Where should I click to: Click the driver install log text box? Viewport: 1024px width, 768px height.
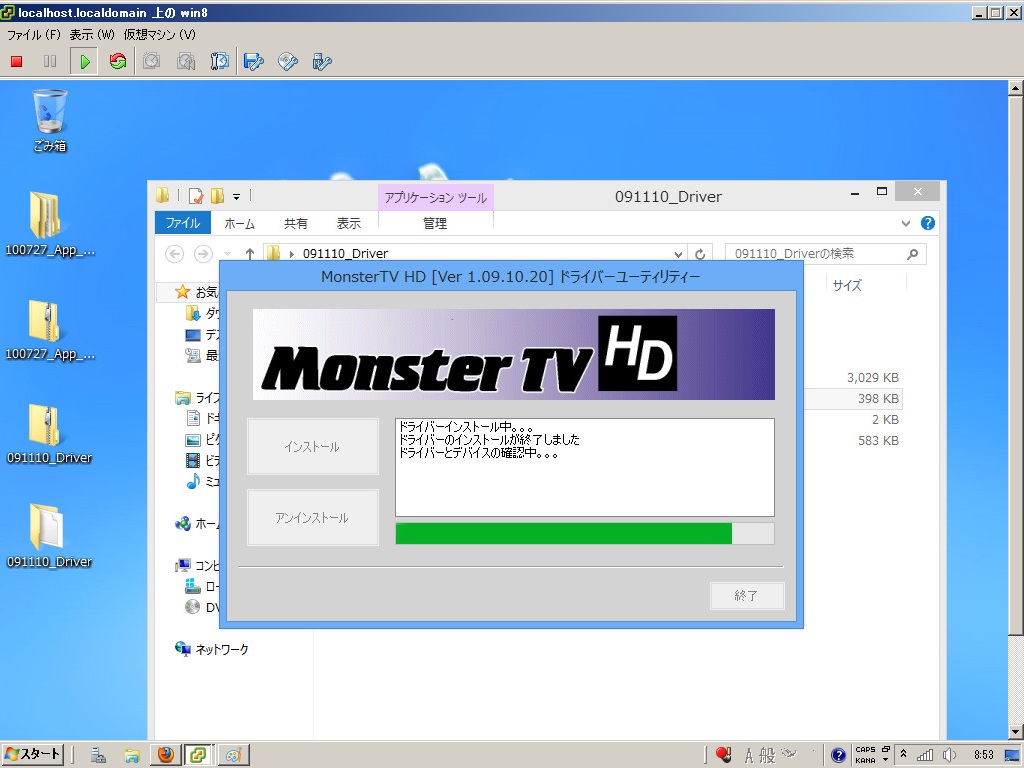pos(584,467)
